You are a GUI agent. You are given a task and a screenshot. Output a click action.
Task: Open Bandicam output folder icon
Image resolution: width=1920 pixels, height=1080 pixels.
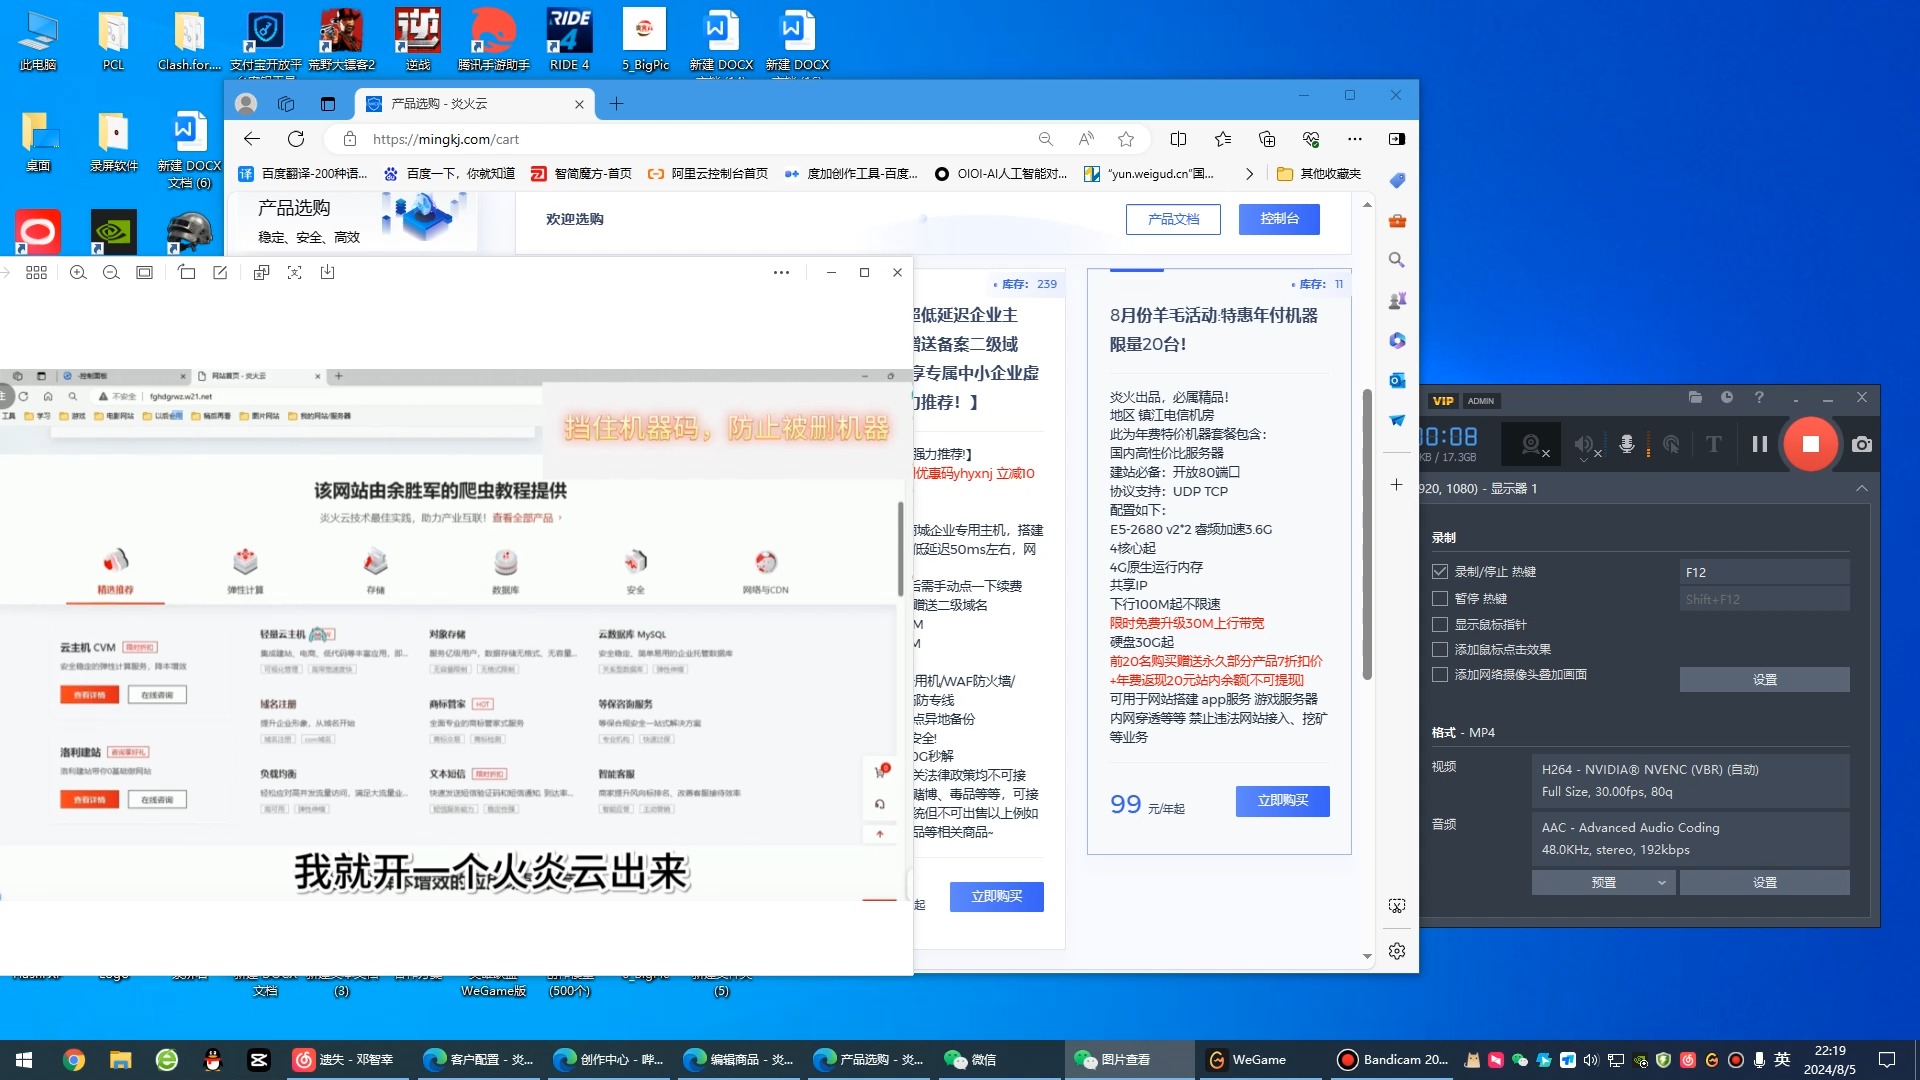[1695, 398]
